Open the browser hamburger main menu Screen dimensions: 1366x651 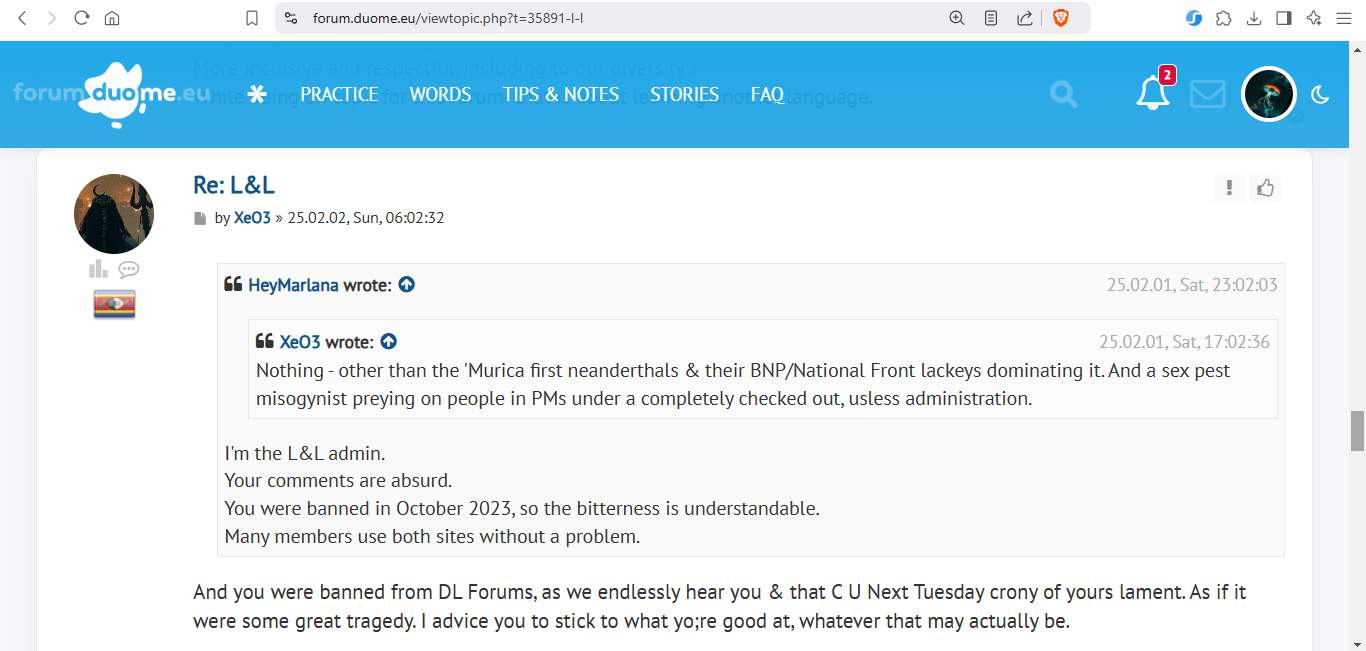point(1344,18)
